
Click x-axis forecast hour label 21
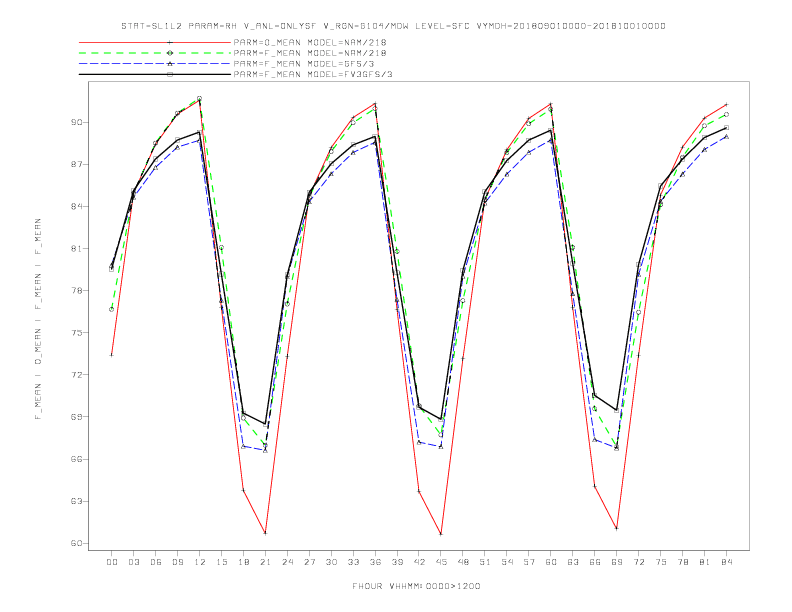[265, 562]
